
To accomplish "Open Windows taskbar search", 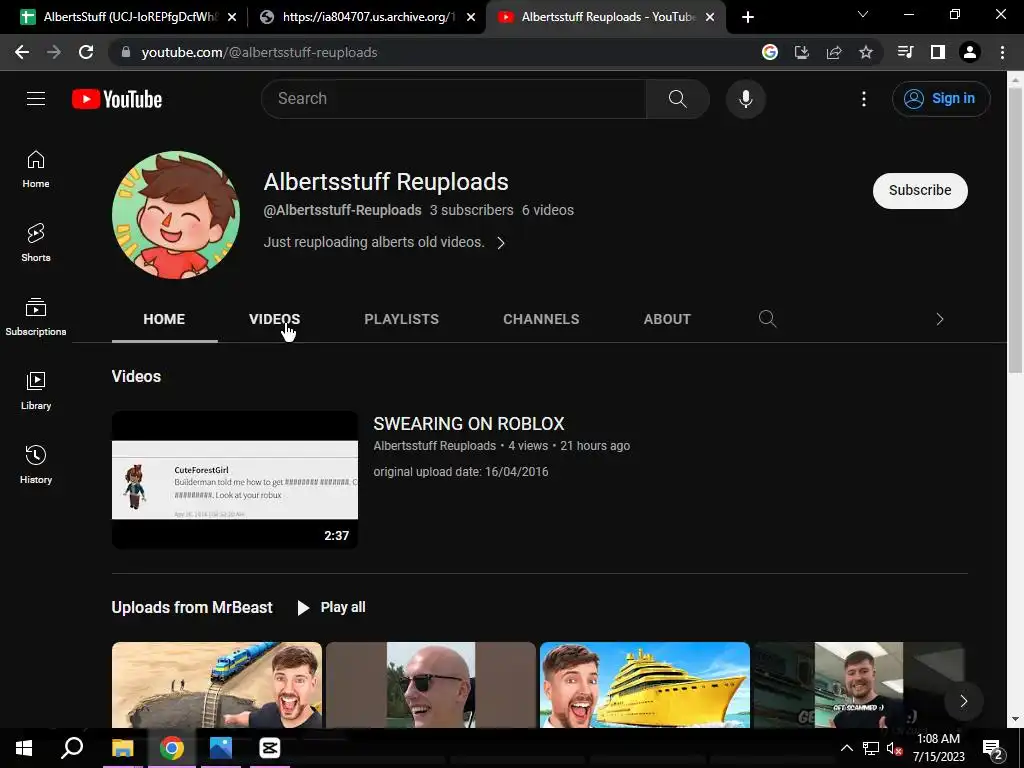I will pos(72,748).
